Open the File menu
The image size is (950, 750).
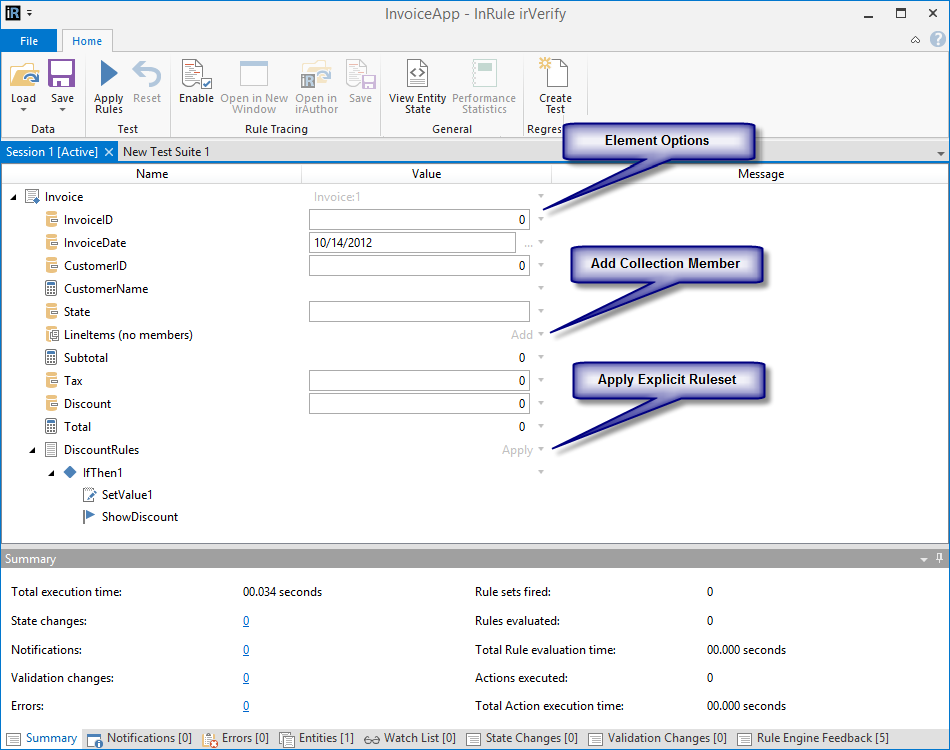click(x=29, y=41)
